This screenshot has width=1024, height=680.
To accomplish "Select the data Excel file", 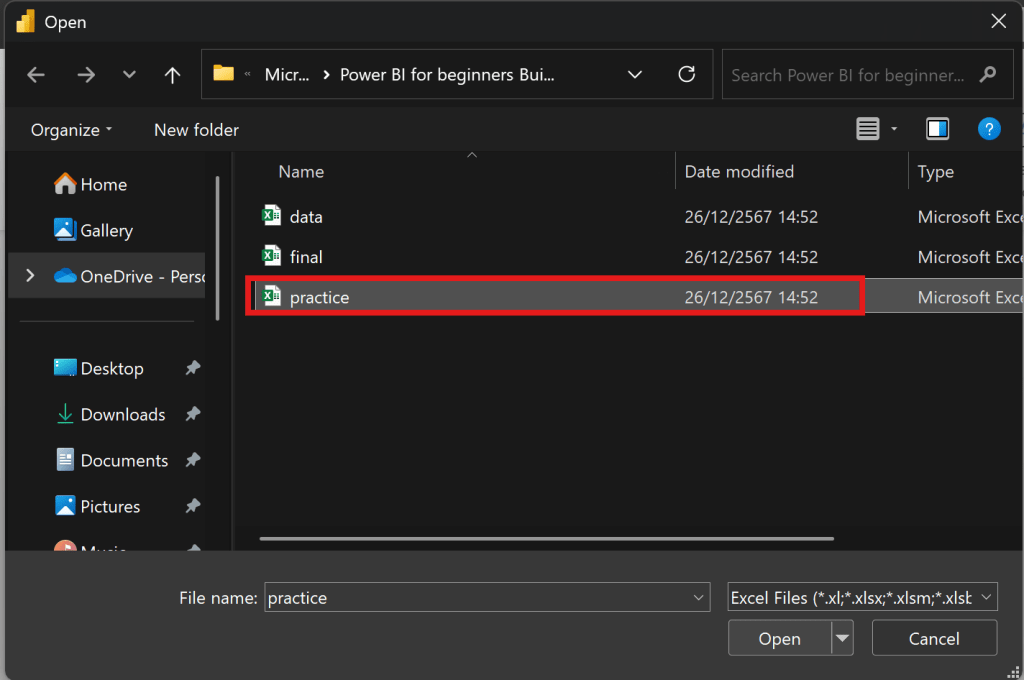I will tap(306, 217).
